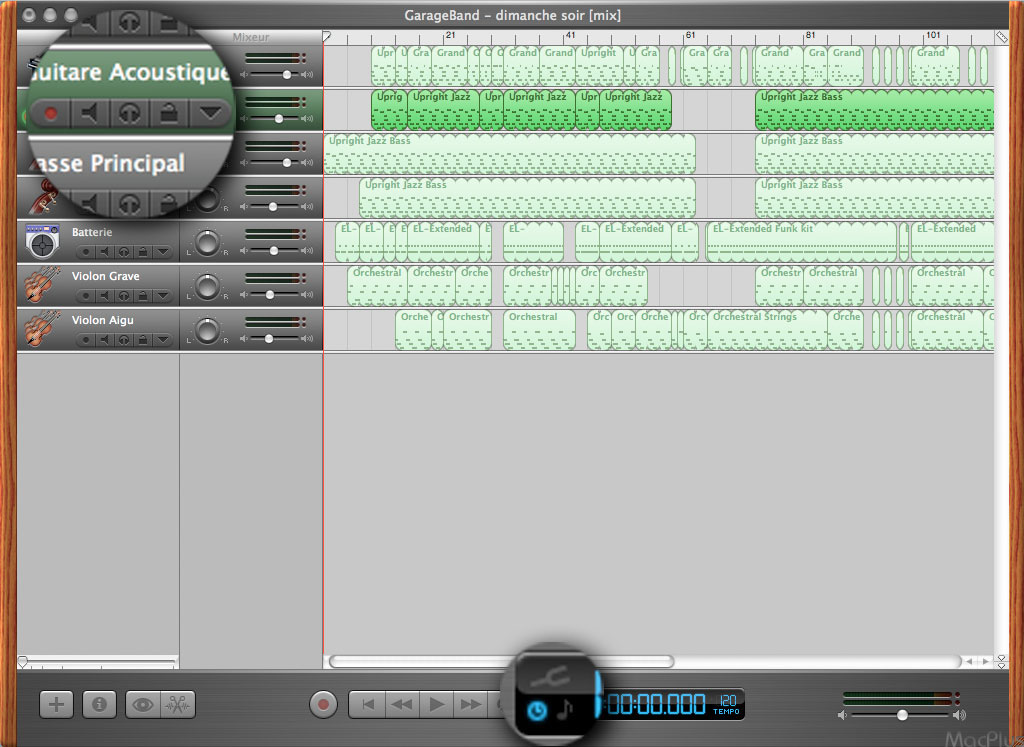Click the Violon Grave volume slider knob

coord(270,294)
